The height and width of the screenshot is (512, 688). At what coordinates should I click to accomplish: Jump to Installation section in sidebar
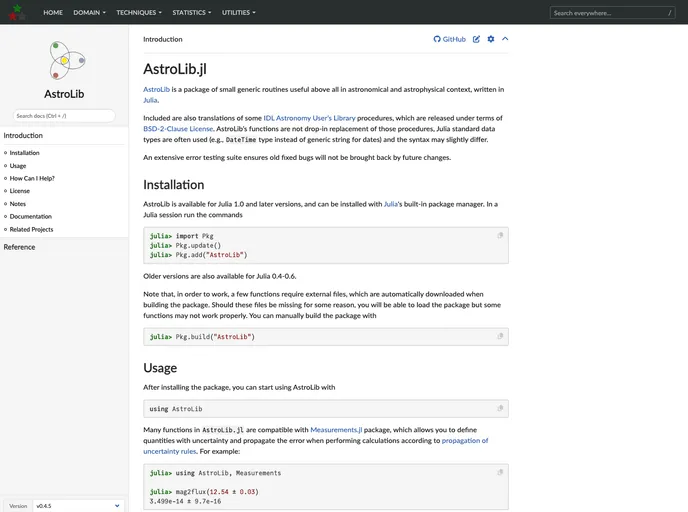25,153
